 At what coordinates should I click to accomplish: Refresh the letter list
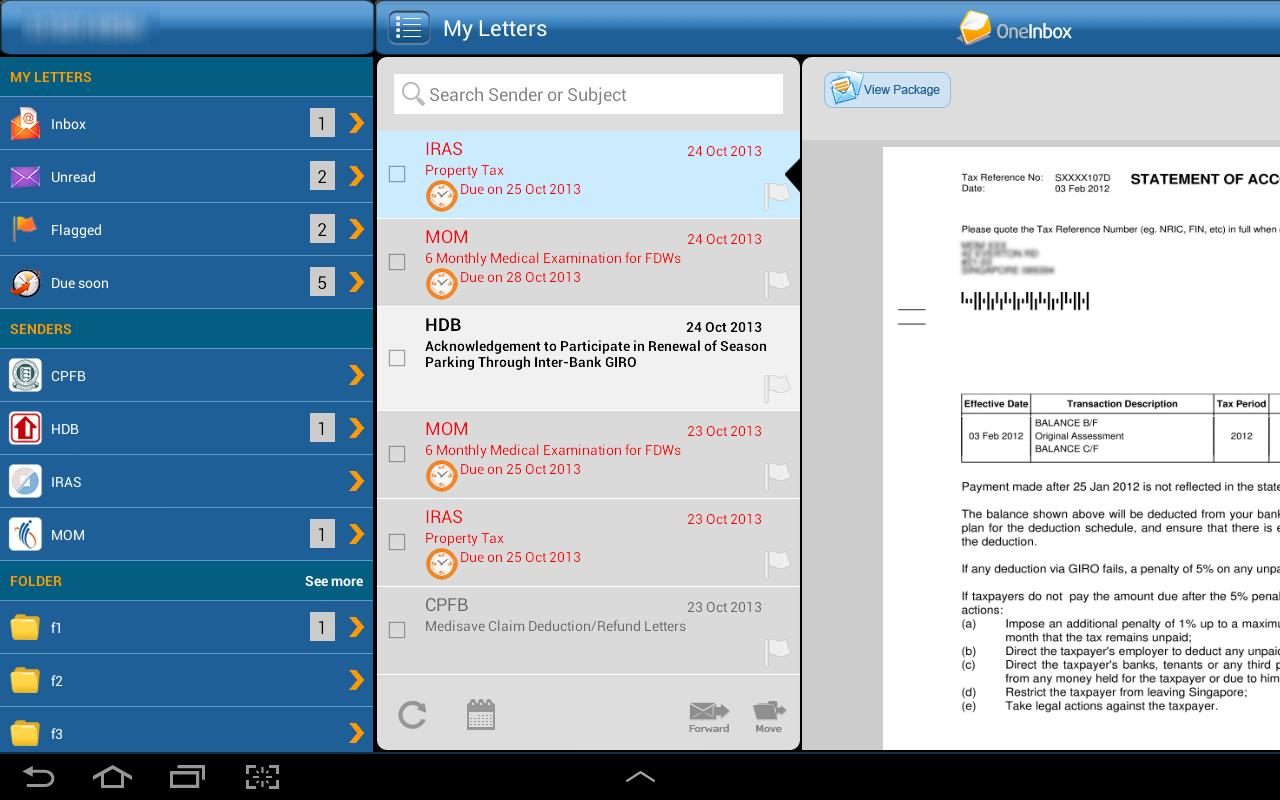click(412, 714)
